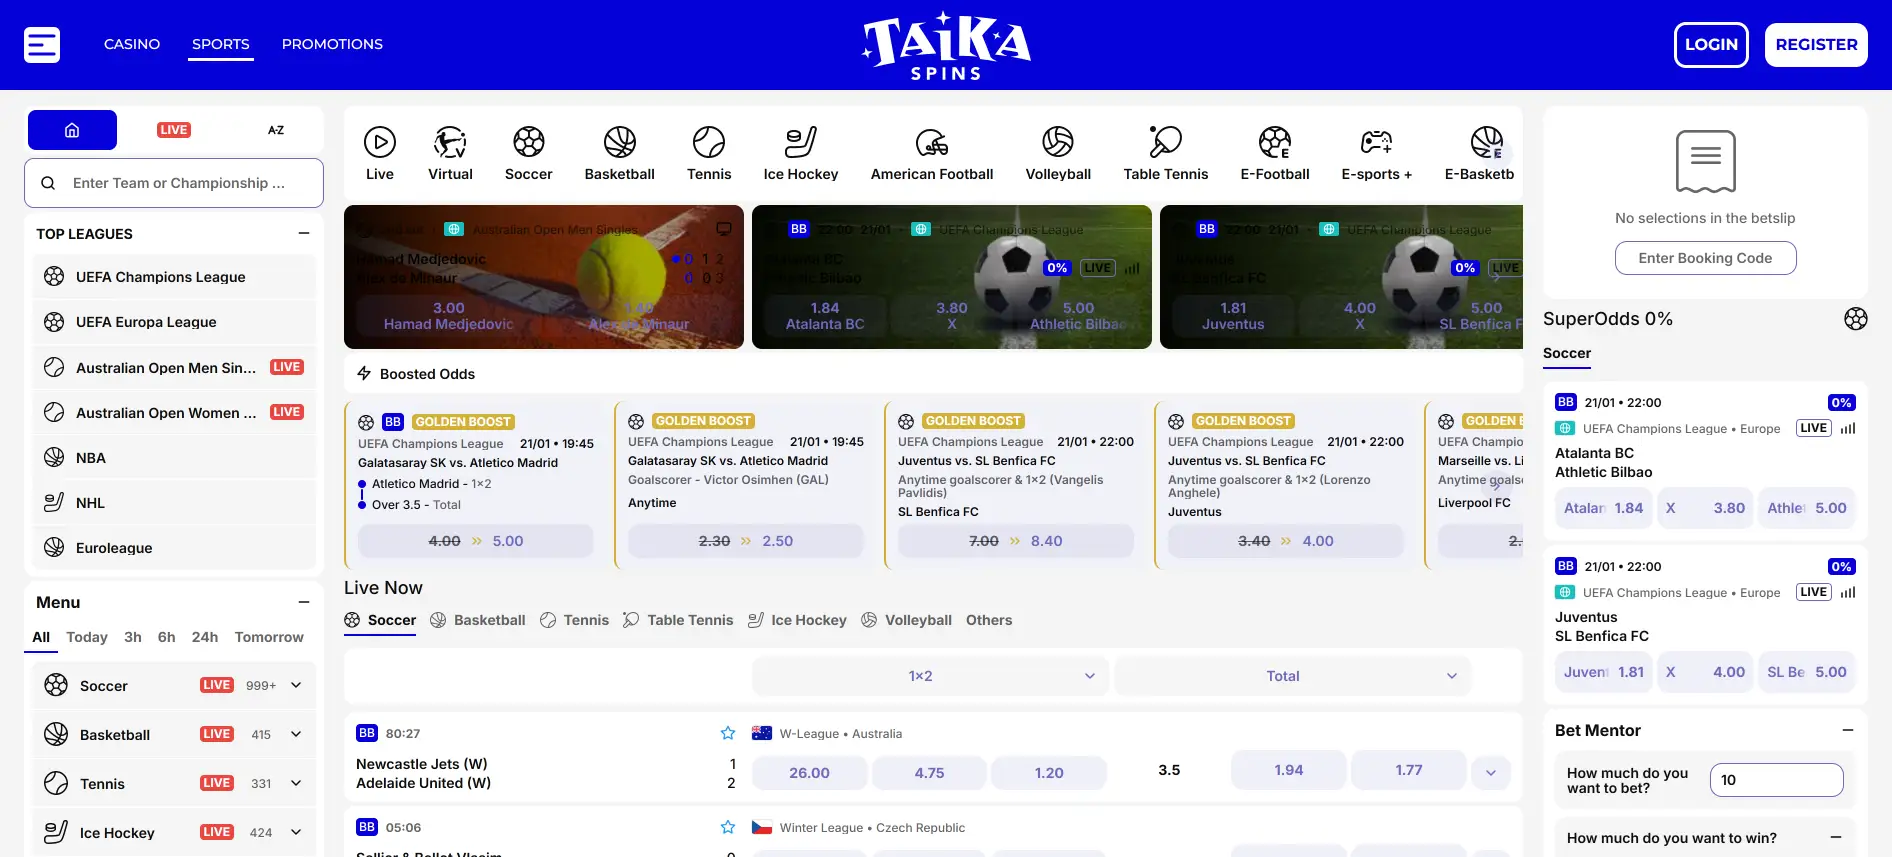Collapse the Top Leagues section
The width and height of the screenshot is (1892, 857).
click(x=304, y=233)
